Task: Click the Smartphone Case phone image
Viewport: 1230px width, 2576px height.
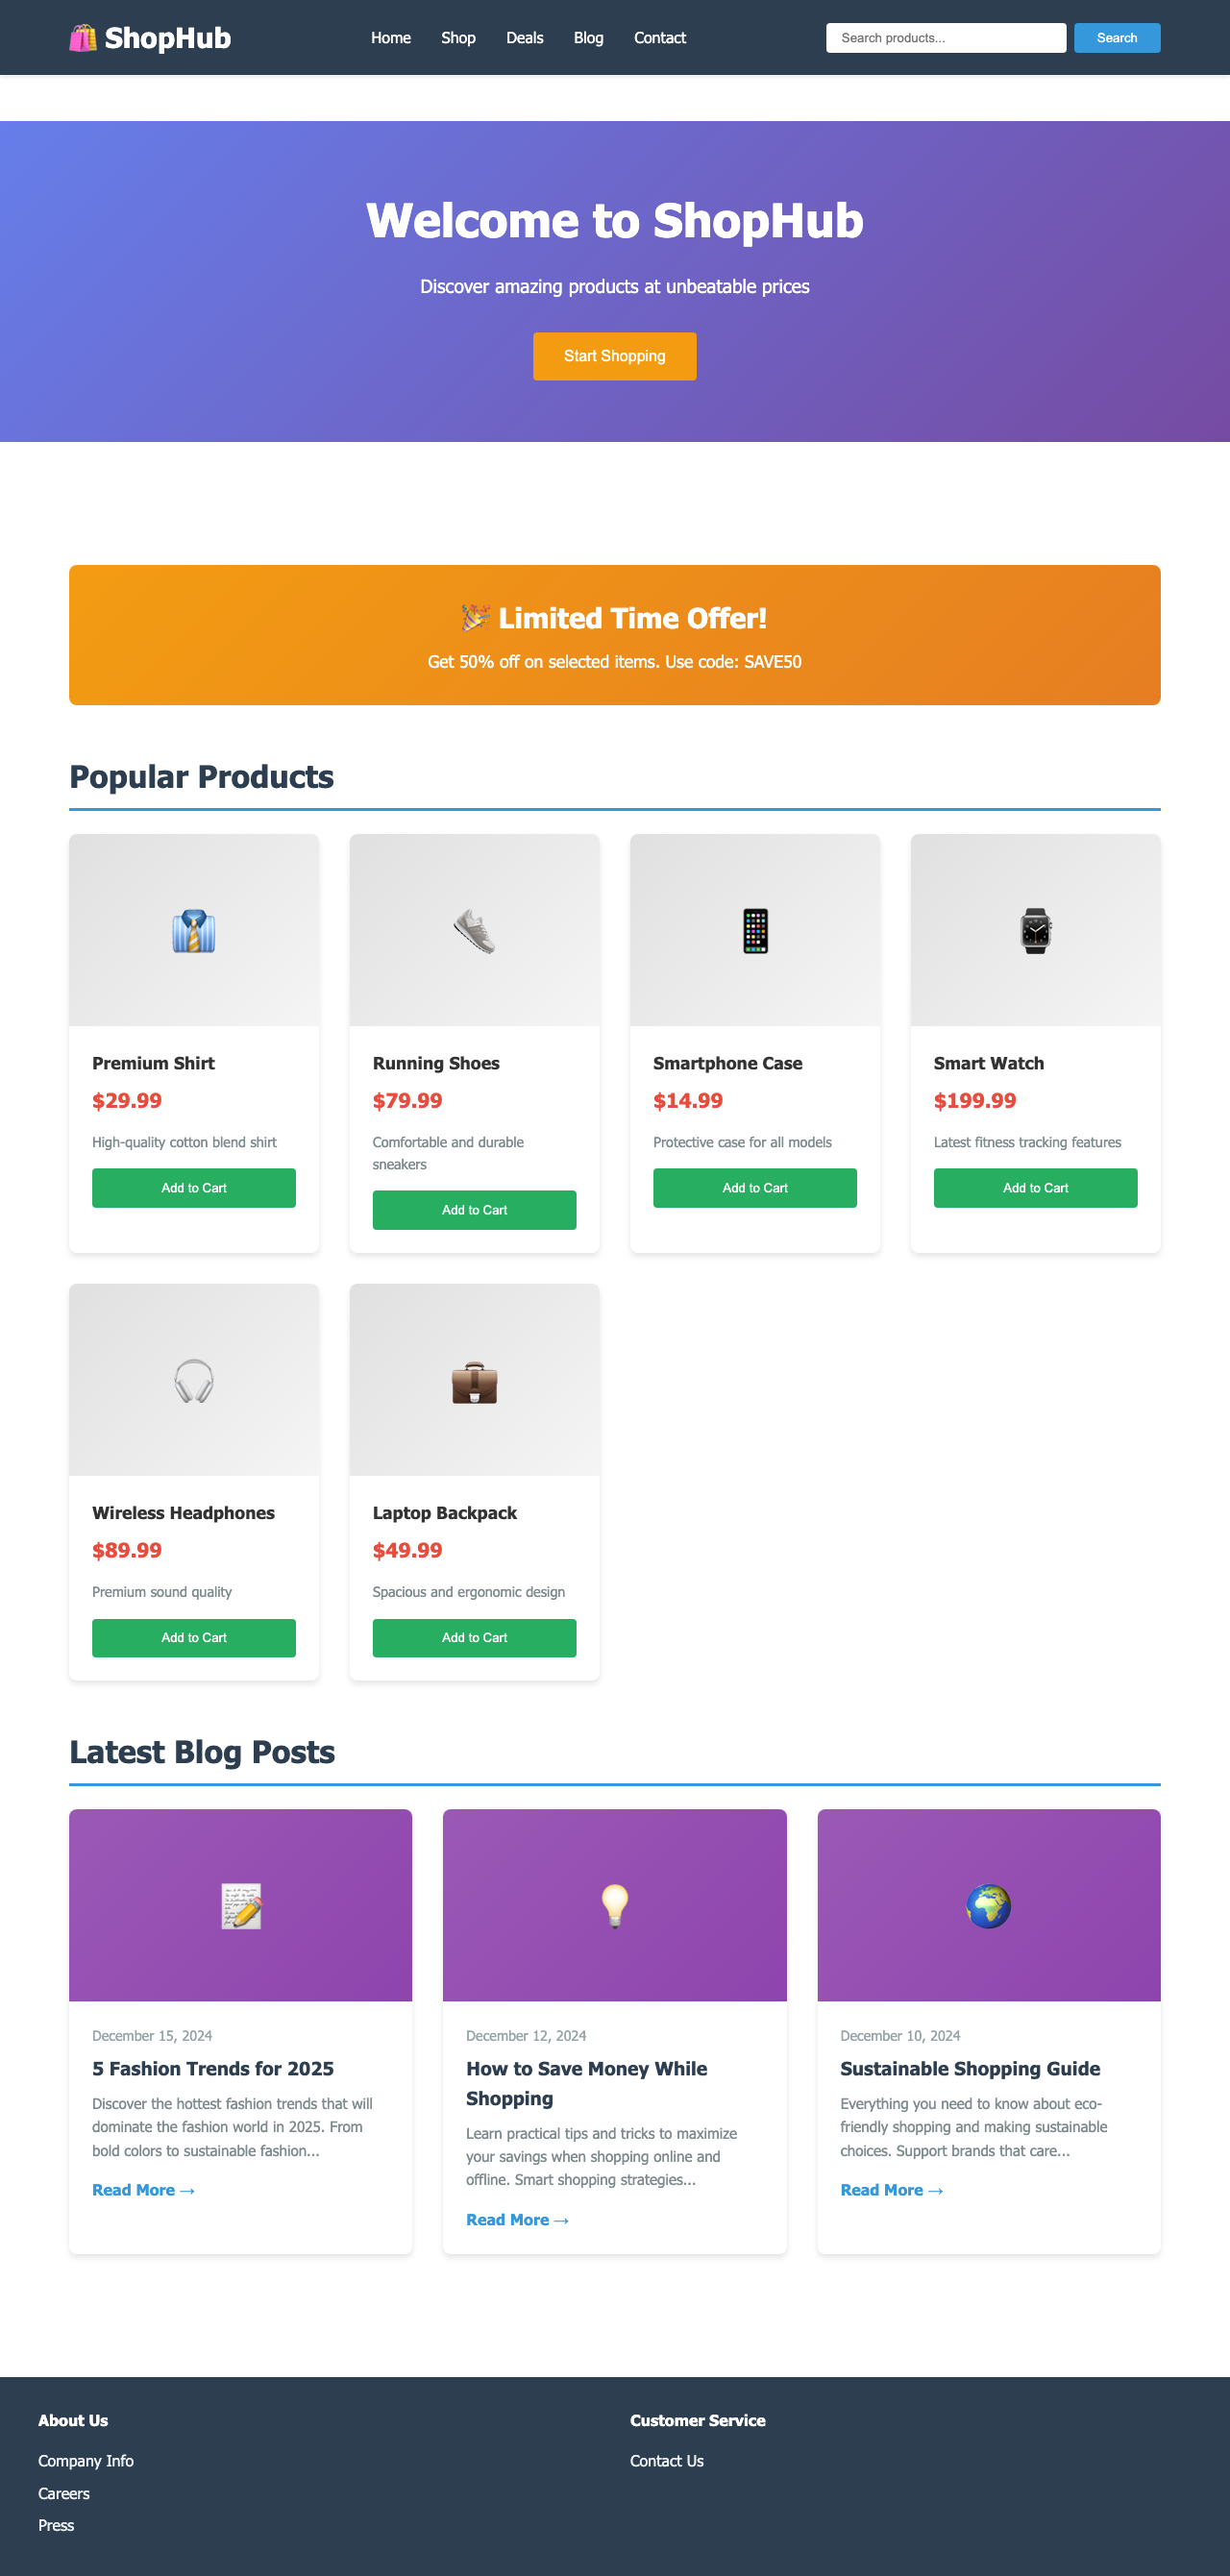Action: 755,929
